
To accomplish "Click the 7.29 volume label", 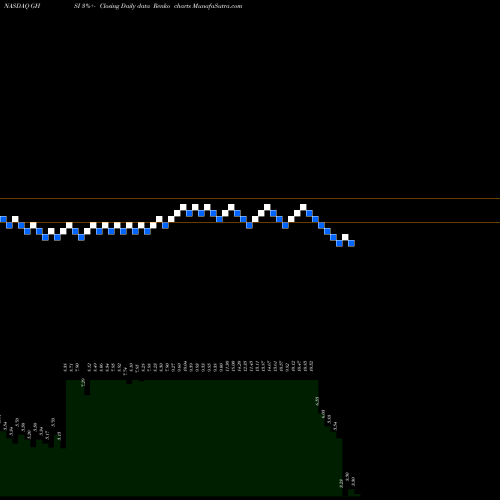I will (83, 382).
